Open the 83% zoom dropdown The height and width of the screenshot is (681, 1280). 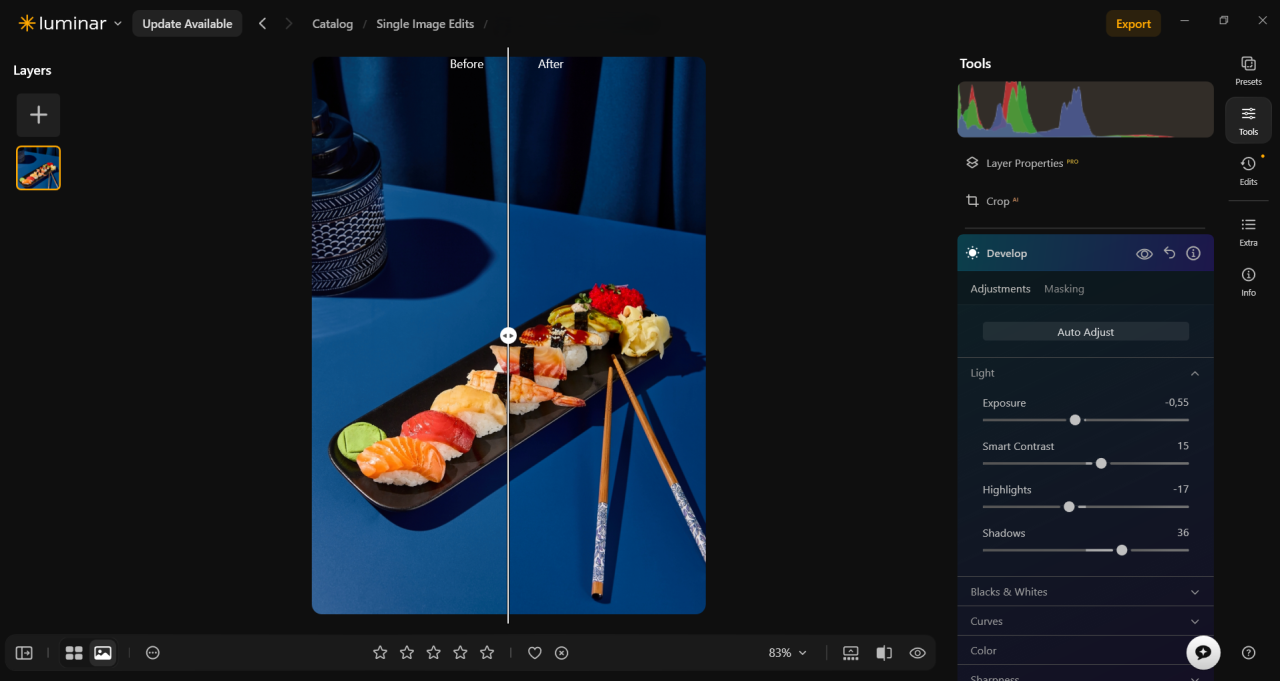[x=787, y=653]
